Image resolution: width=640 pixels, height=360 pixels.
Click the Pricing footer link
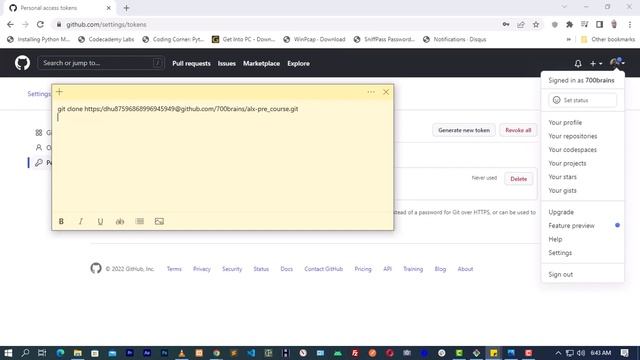[363, 269]
